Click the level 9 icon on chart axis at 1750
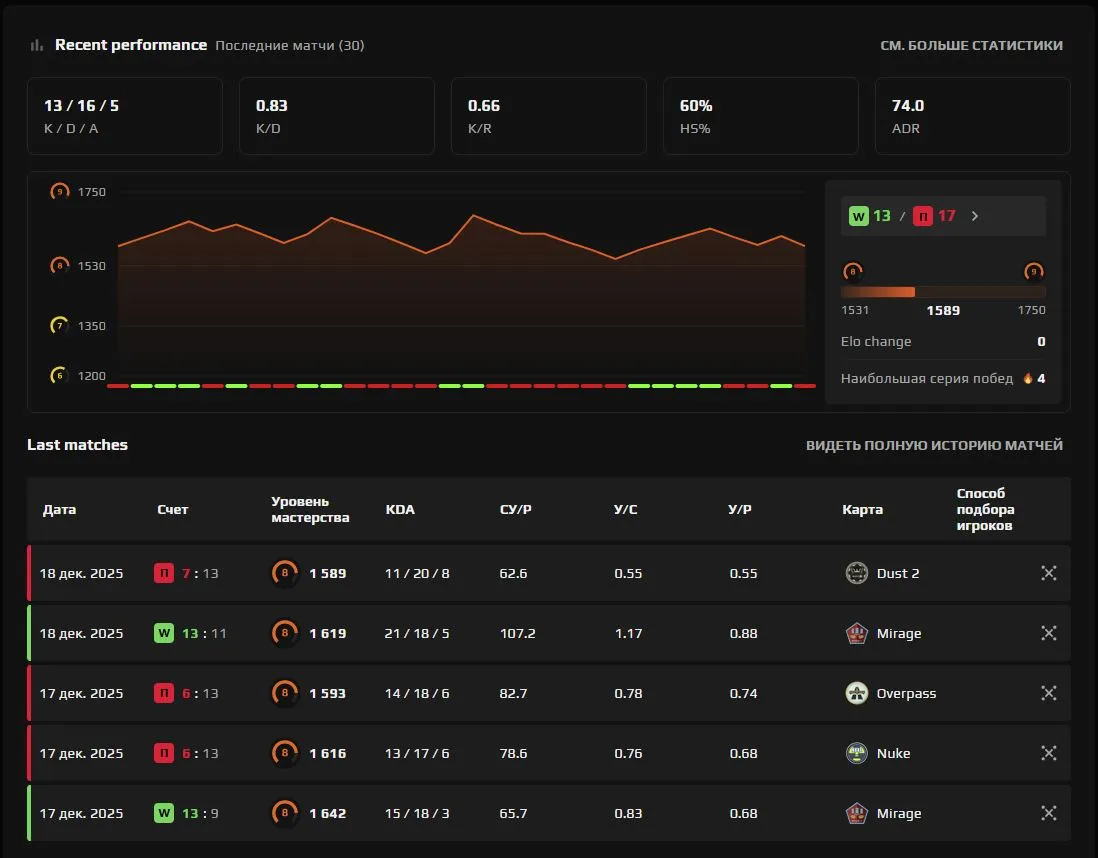 coord(60,191)
